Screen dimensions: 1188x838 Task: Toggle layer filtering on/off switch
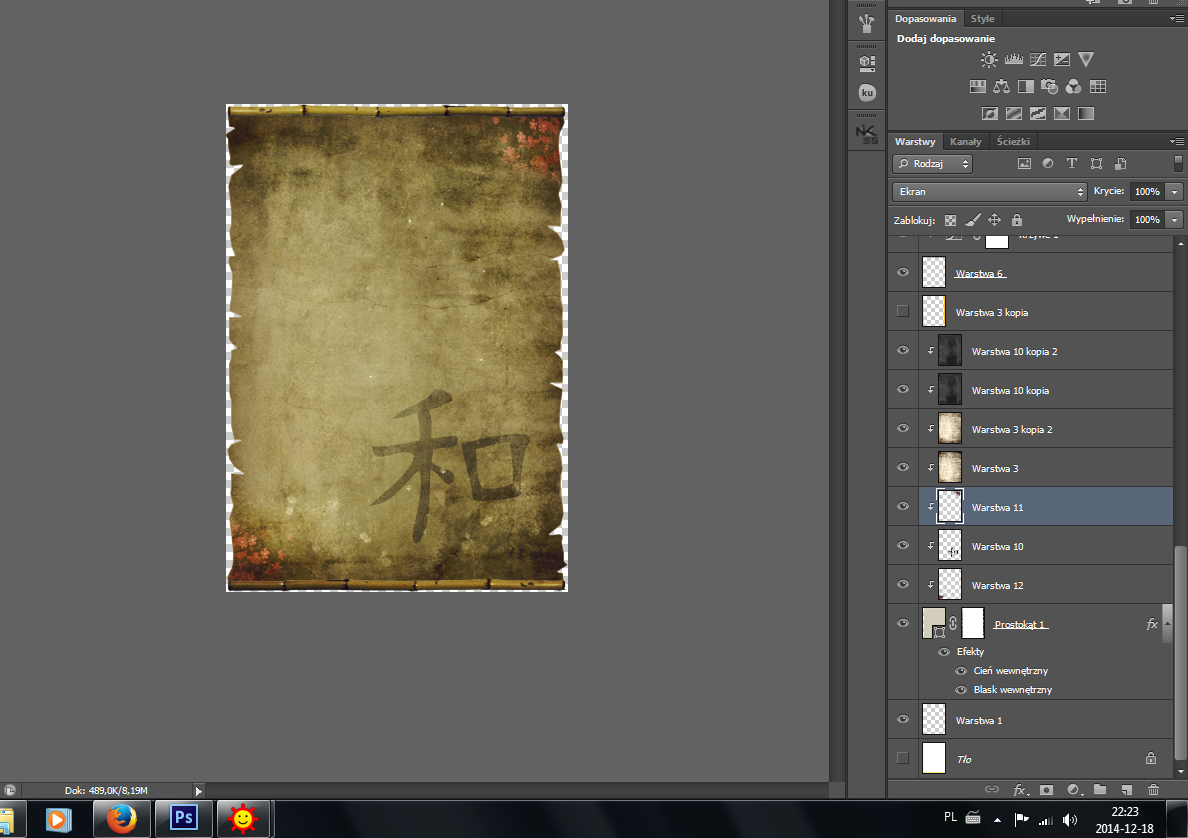1178,164
